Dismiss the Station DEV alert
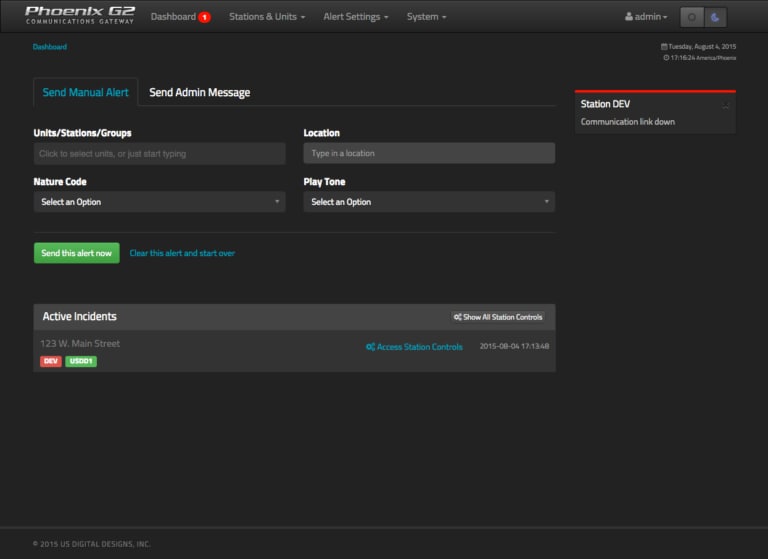Image resolution: width=768 pixels, height=559 pixels. click(726, 105)
